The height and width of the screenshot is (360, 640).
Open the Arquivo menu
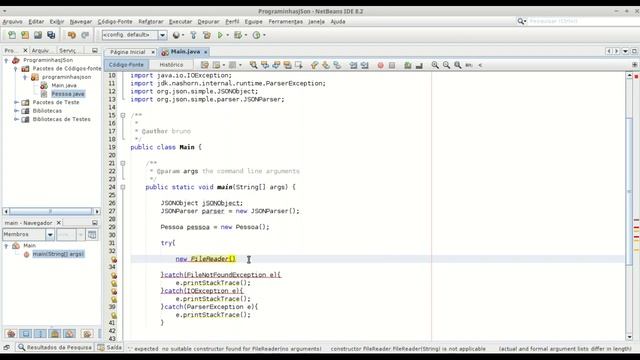pyautogui.click(x=13, y=22)
